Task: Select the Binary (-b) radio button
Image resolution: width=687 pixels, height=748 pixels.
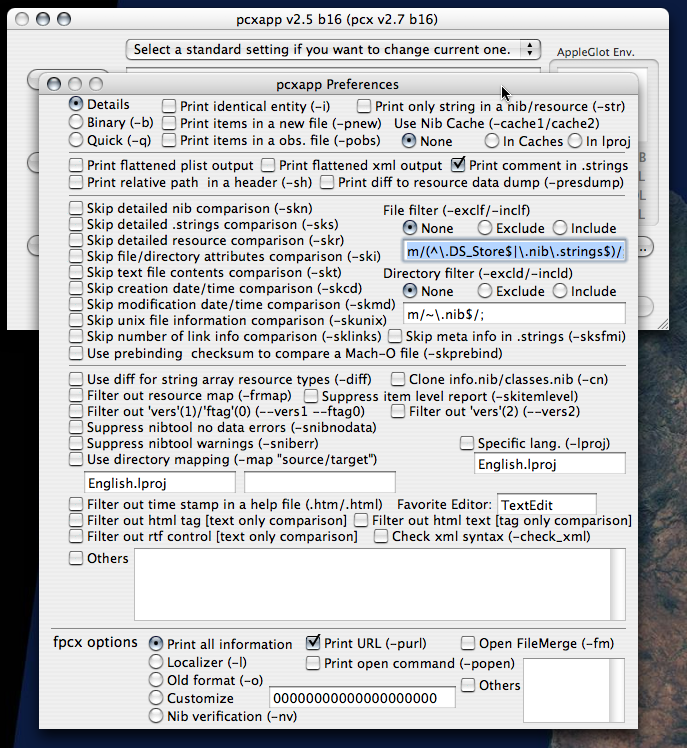Action: coord(76,122)
